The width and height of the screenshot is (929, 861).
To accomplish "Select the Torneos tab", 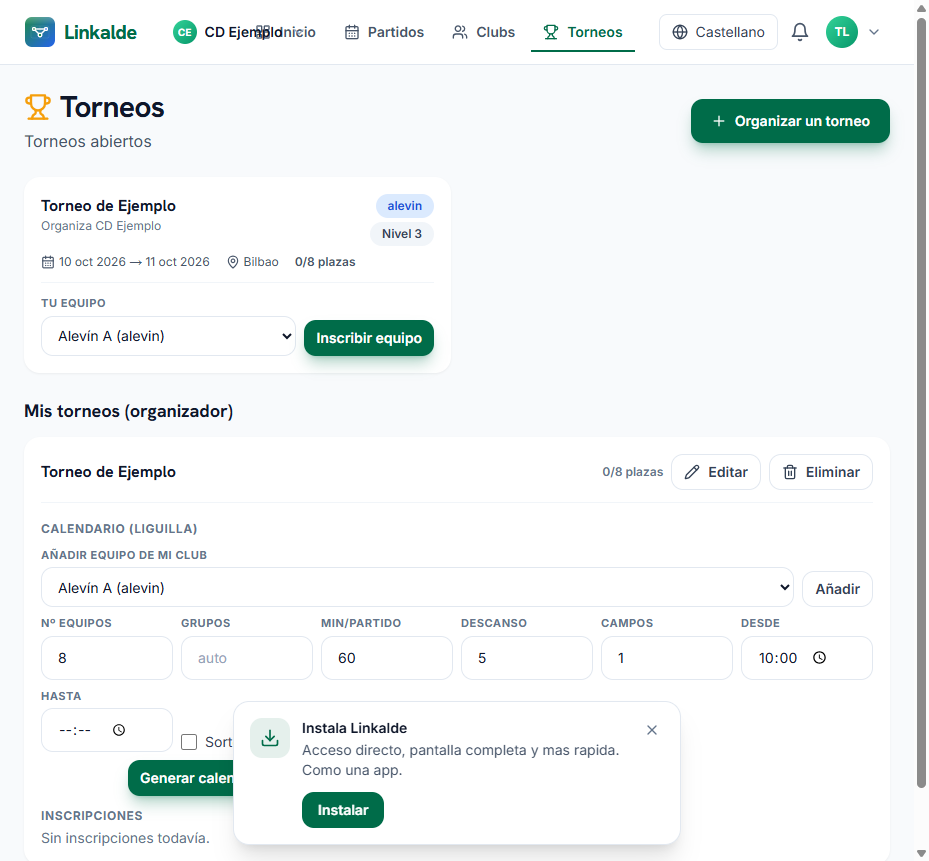I will point(583,32).
